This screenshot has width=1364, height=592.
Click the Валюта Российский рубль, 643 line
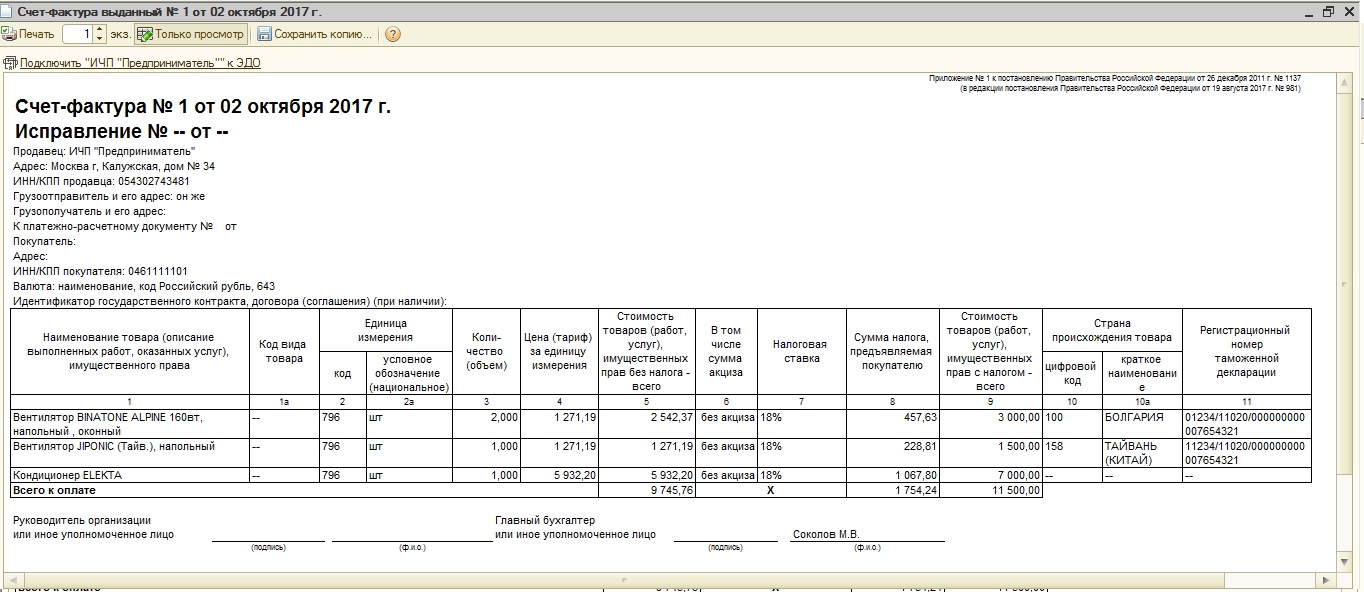pos(144,286)
